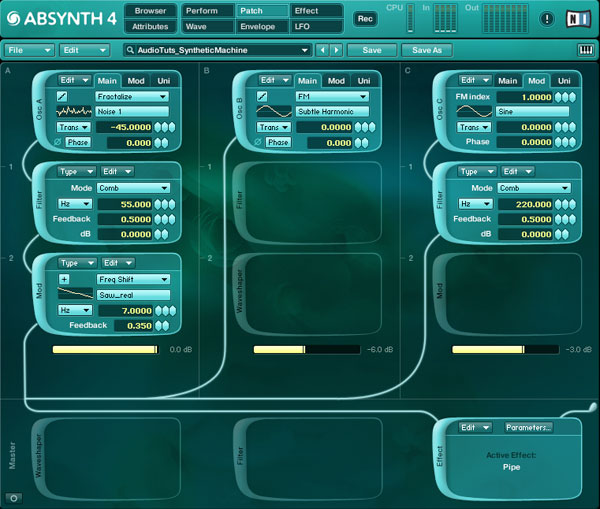Open Osc C Uni tab

[x=564, y=81]
